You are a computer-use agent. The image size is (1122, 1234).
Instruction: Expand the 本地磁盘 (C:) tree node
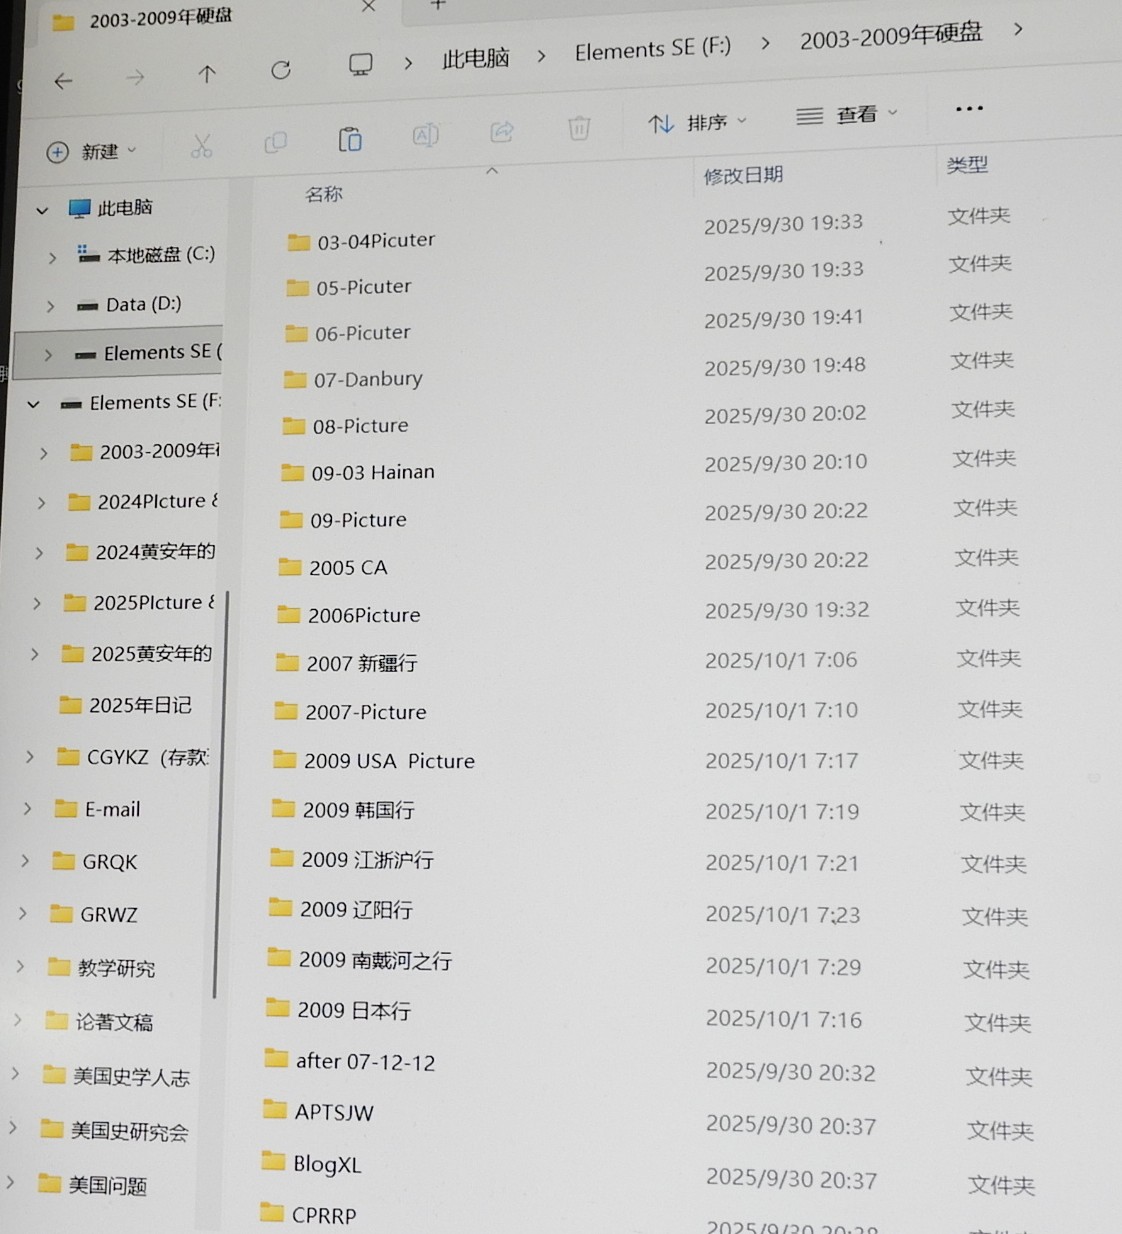[x=52, y=258]
